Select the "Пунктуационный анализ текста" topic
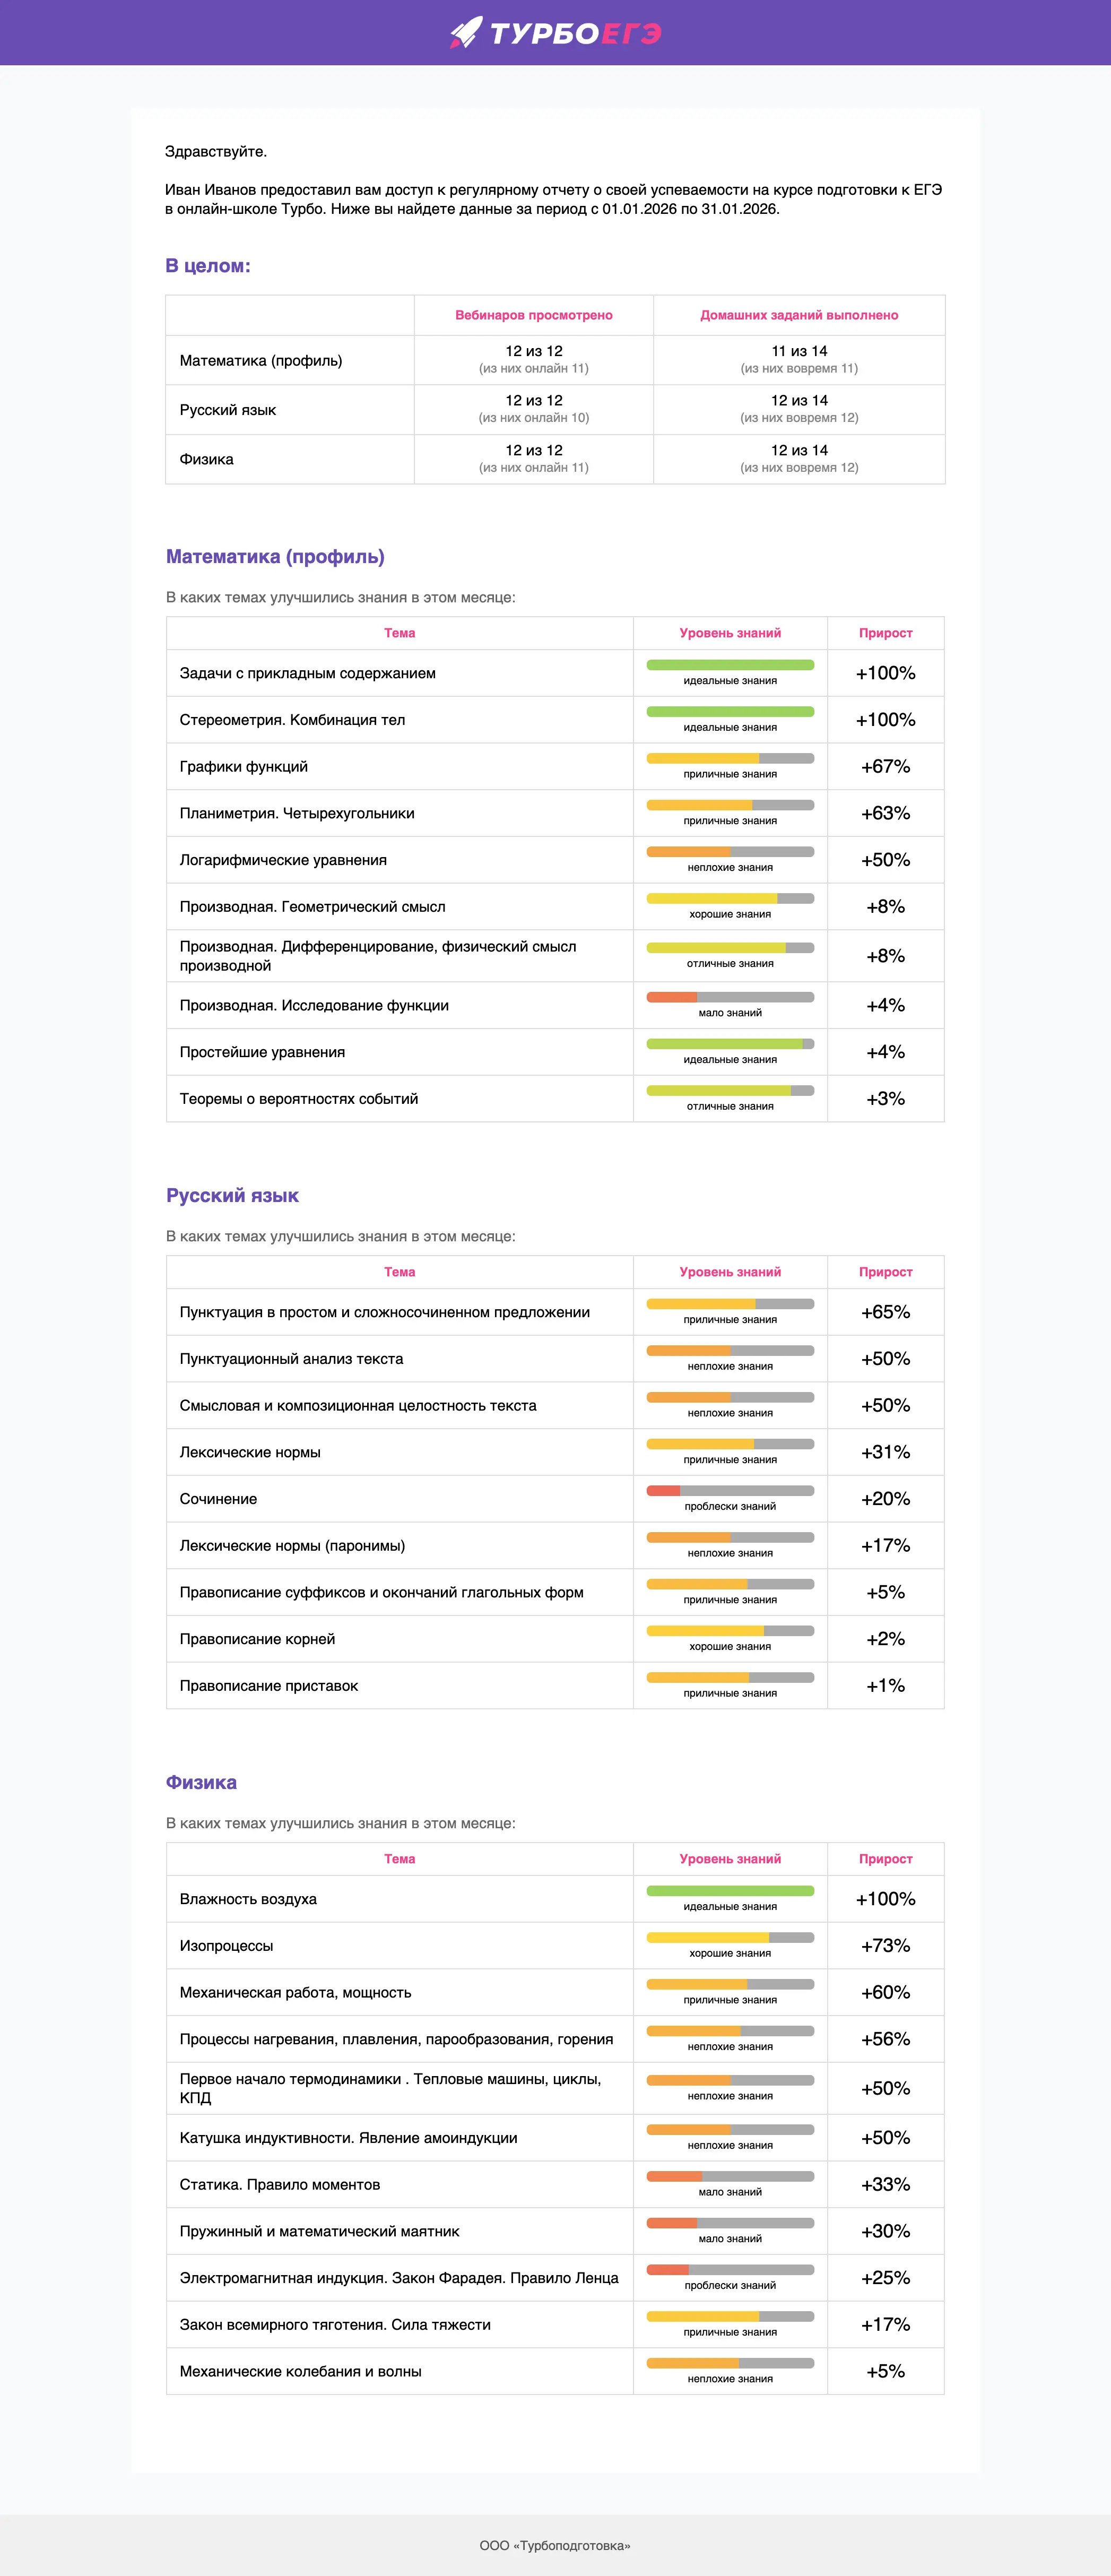This screenshot has height=2576, width=1111. point(291,1359)
